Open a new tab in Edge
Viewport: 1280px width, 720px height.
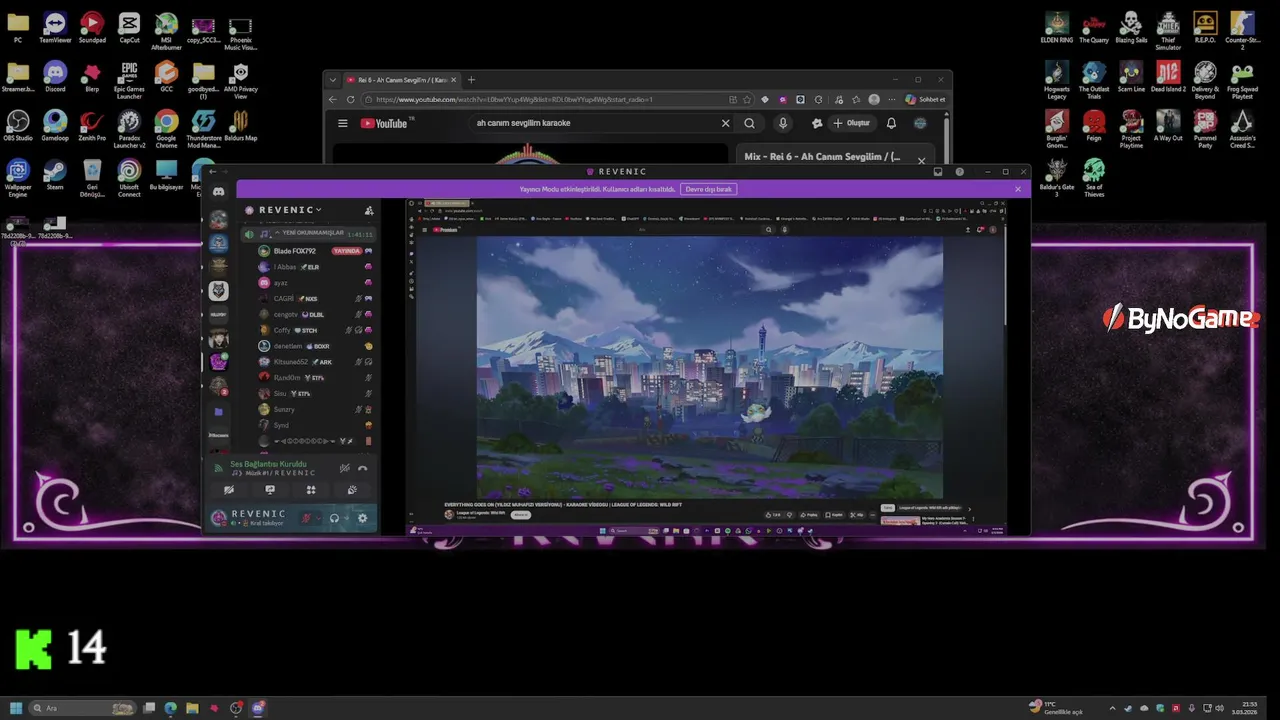click(471, 80)
